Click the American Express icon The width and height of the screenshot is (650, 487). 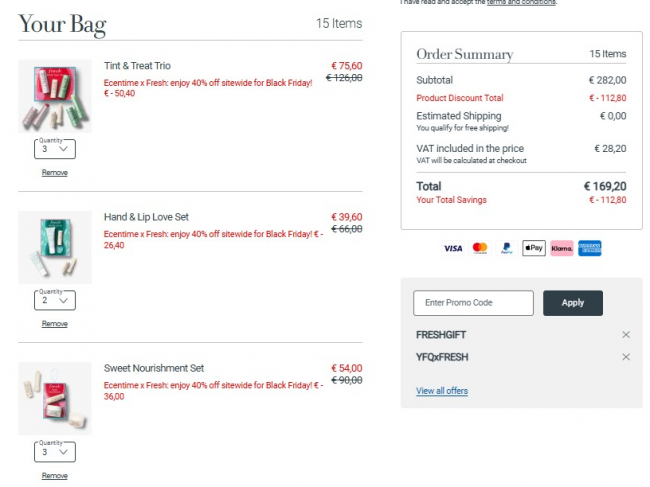click(x=590, y=248)
